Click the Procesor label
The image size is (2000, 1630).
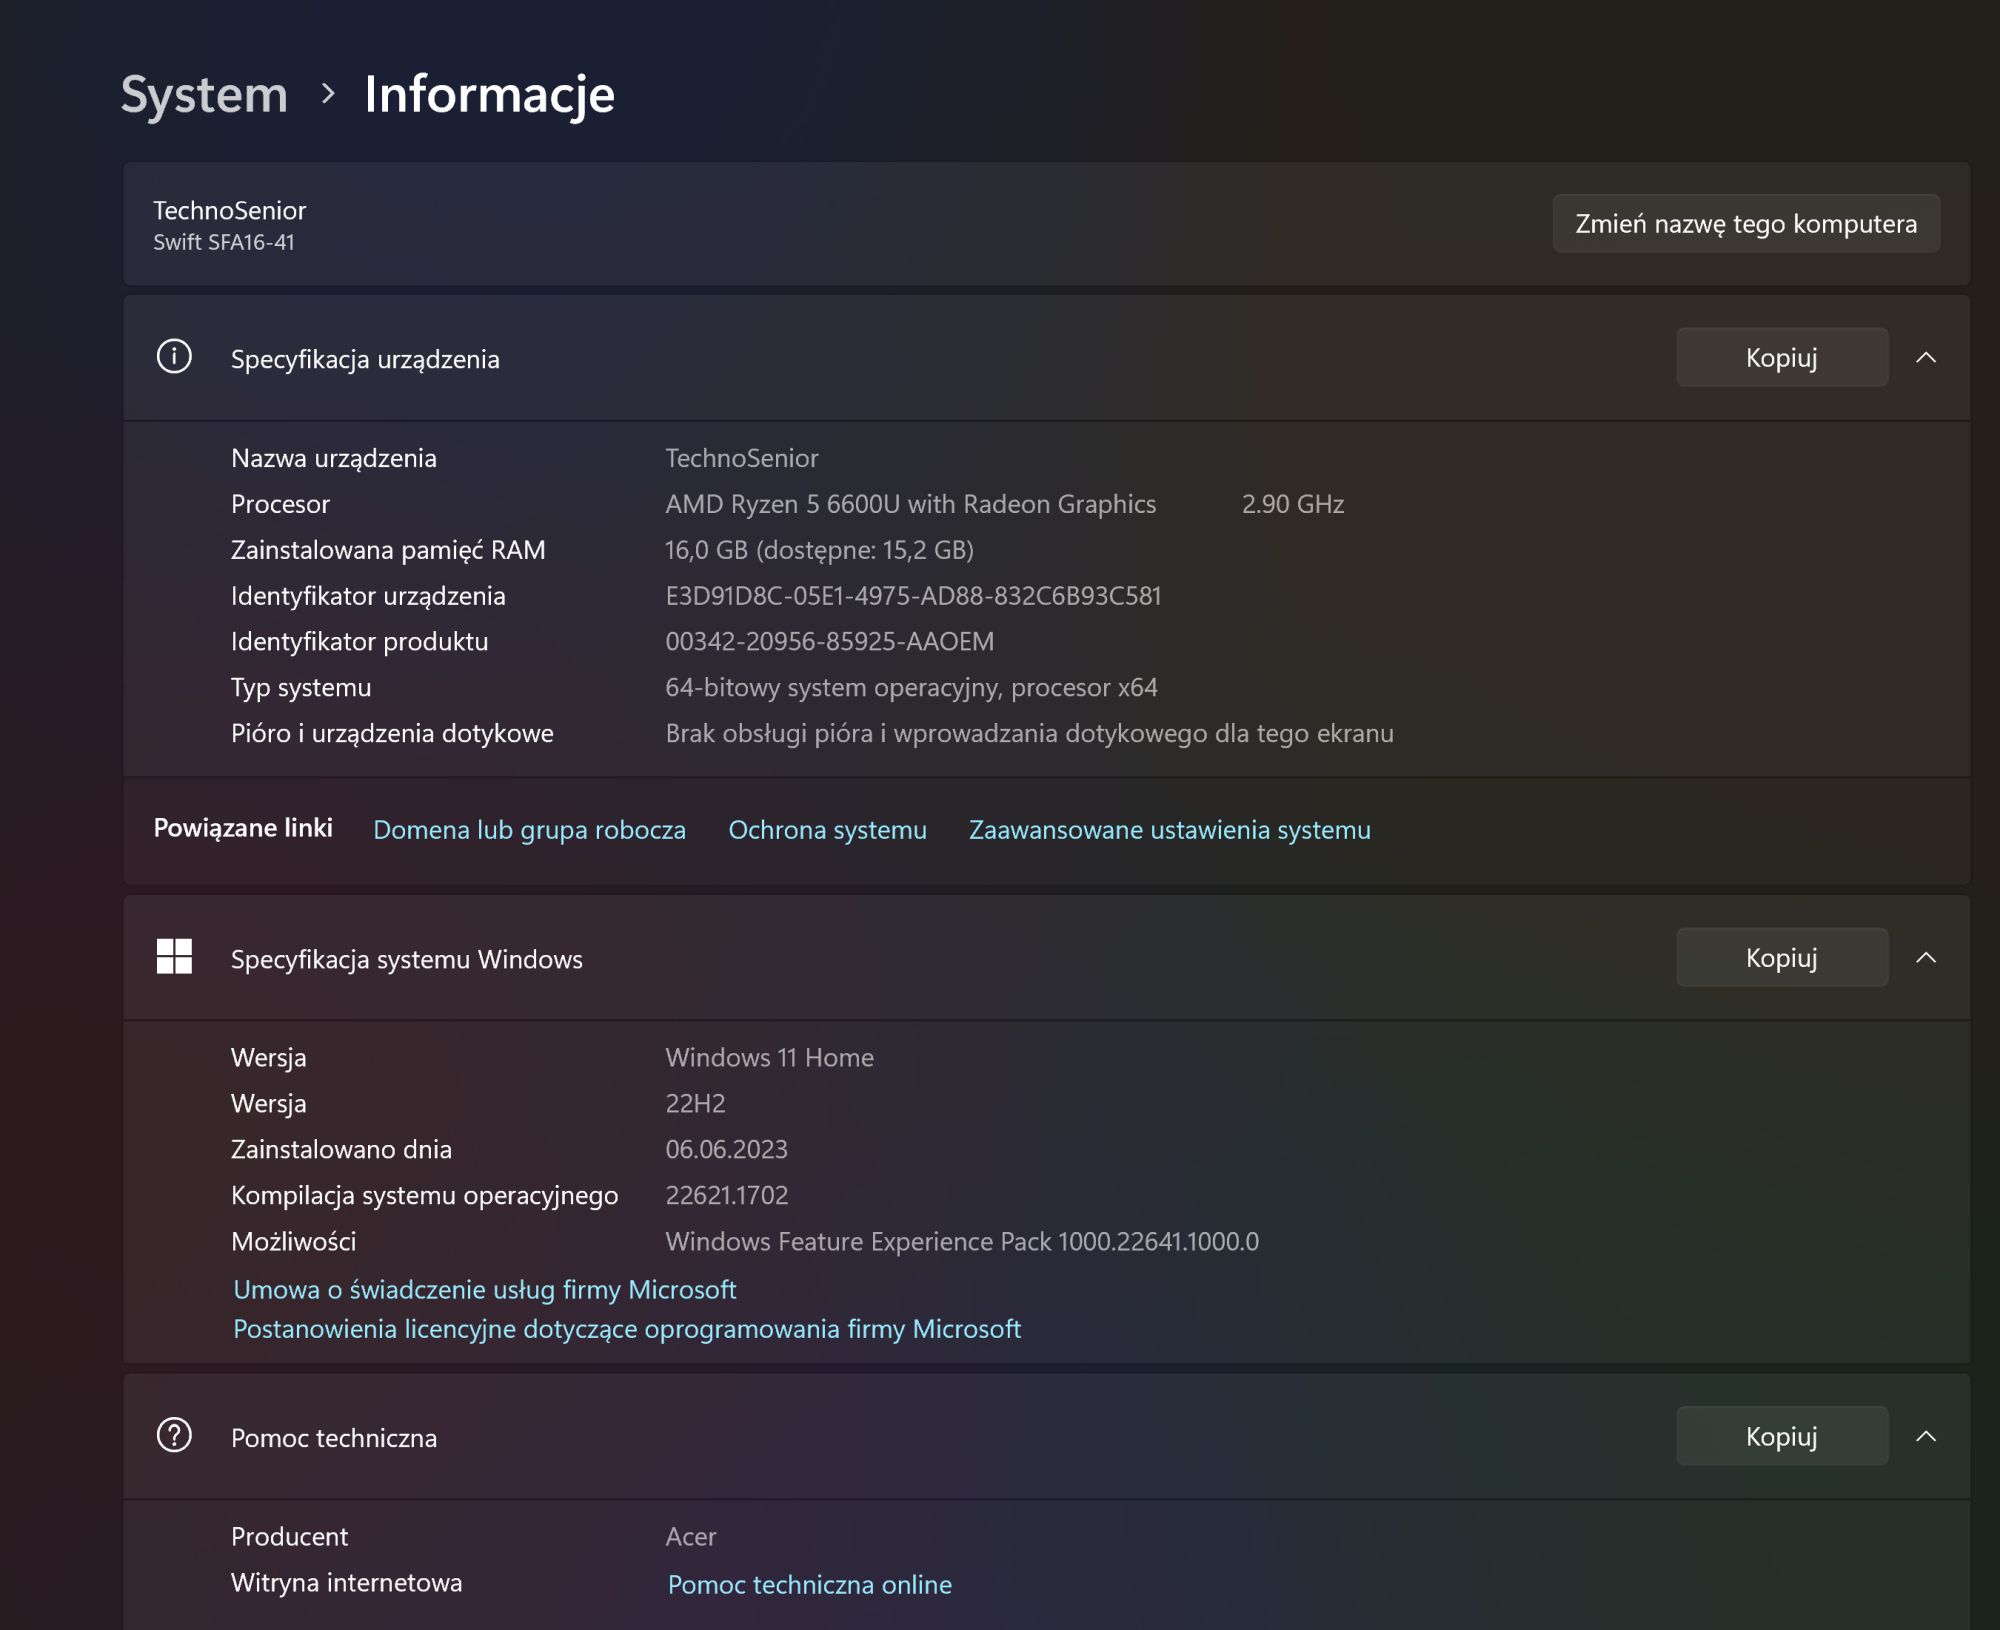click(280, 504)
